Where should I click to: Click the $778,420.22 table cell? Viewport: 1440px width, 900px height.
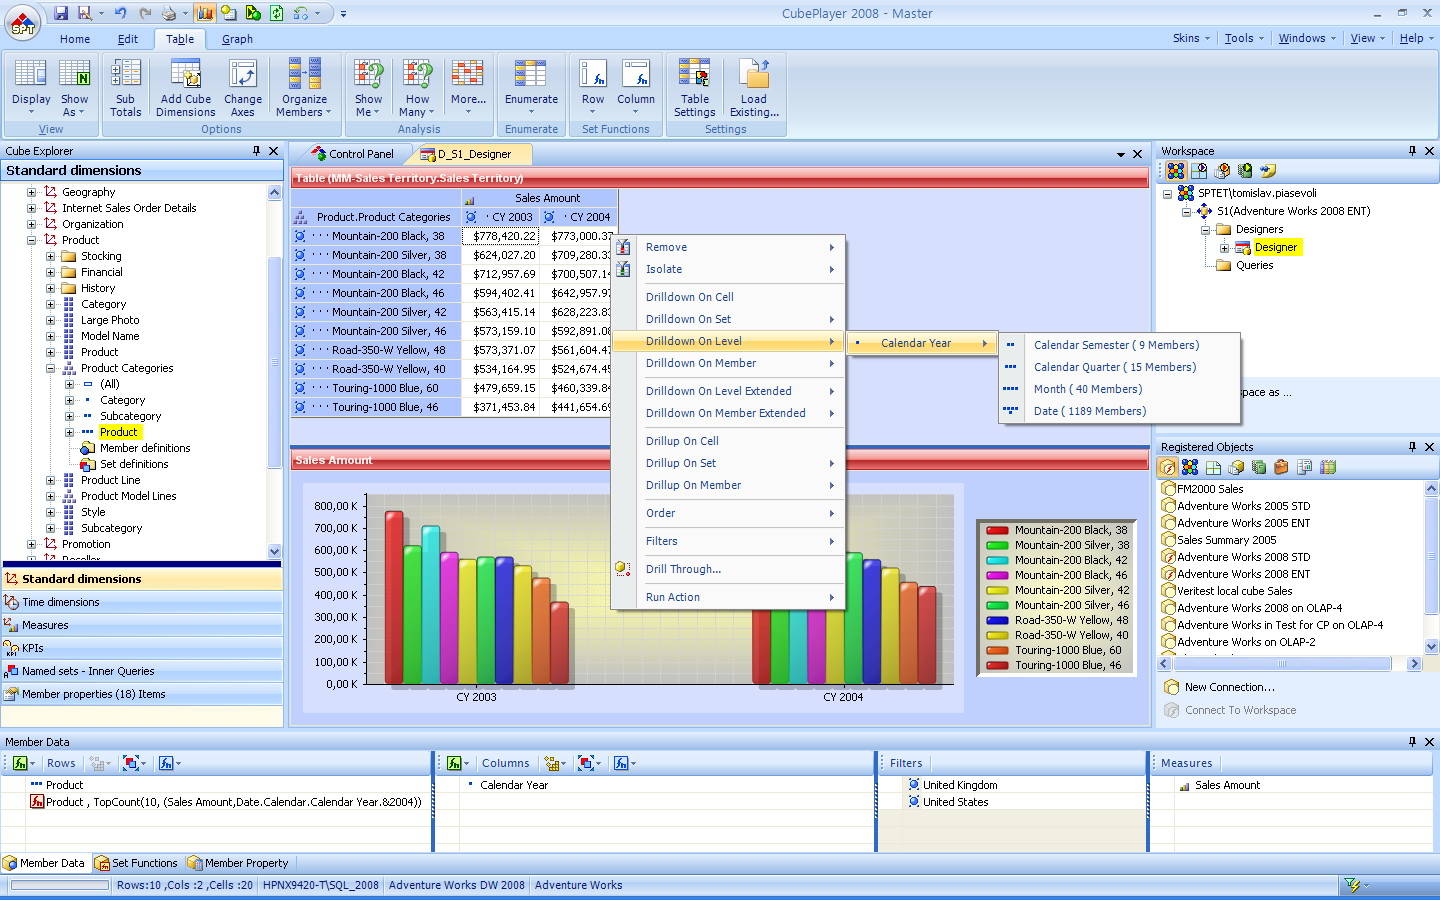tap(501, 236)
